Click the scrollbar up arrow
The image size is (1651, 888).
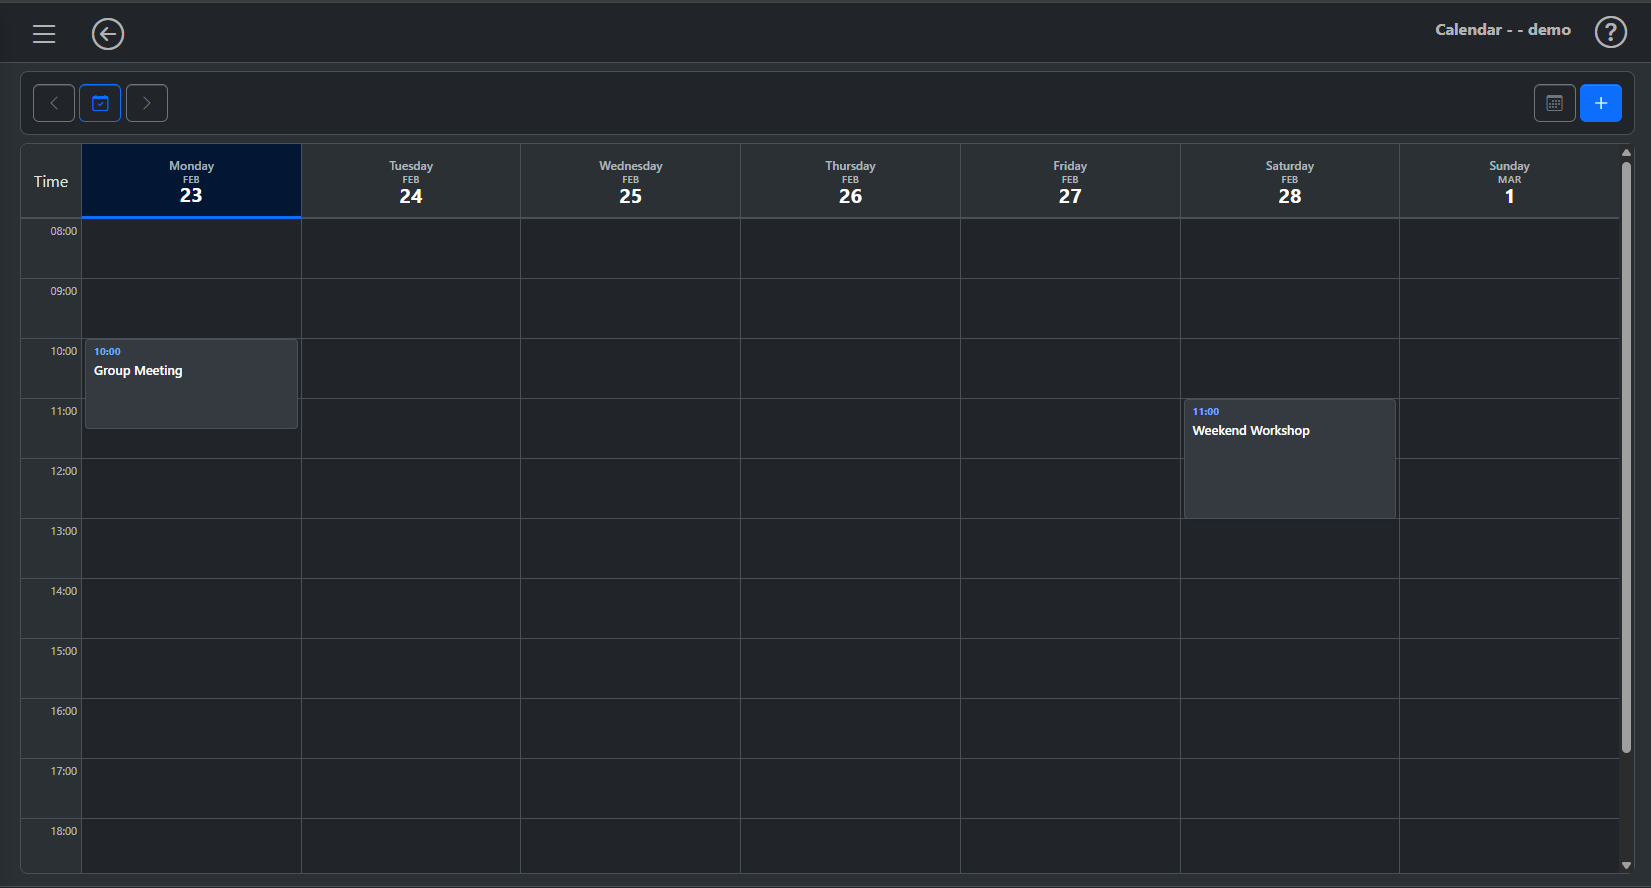coord(1626,152)
